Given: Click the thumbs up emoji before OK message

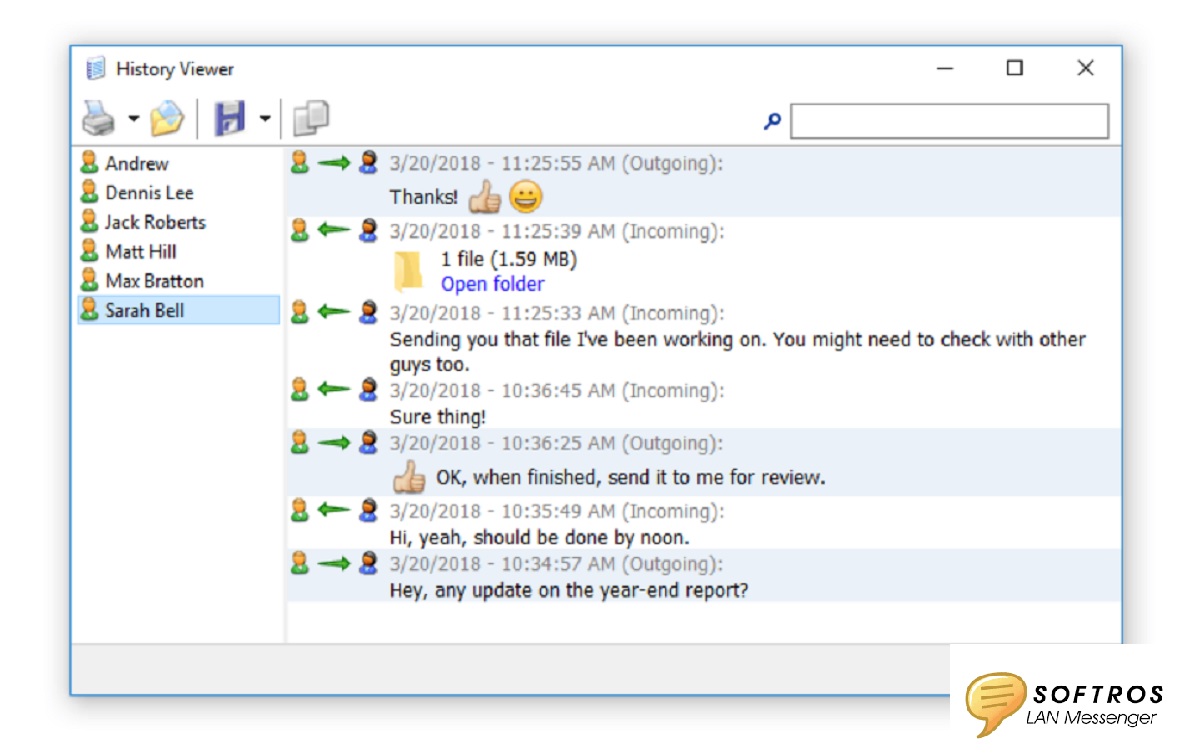Looking at the screenshot, I should click(408, 477).
